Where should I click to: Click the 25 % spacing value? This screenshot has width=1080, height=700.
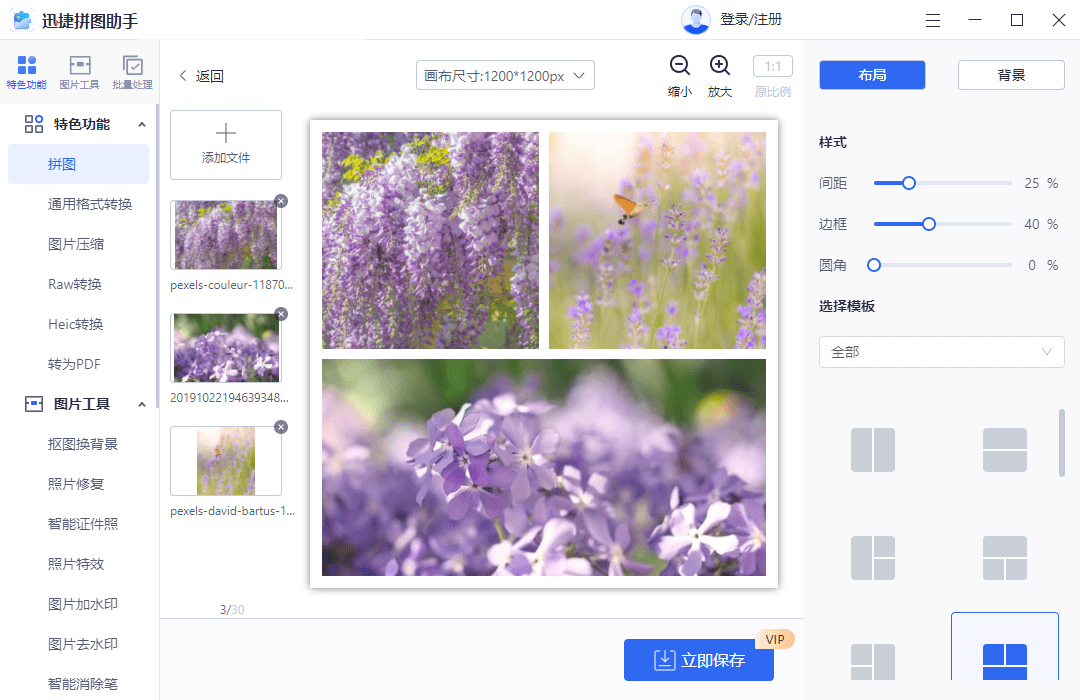(1041, 183)
